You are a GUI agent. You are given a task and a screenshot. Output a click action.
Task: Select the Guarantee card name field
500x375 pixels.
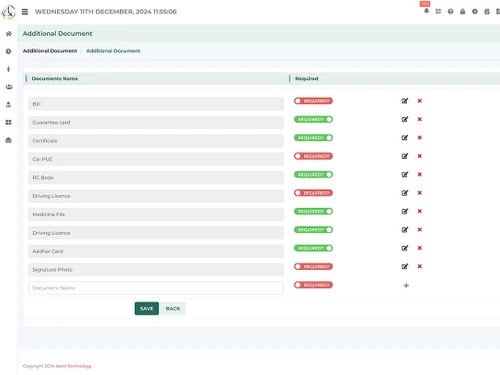(156, 122)
